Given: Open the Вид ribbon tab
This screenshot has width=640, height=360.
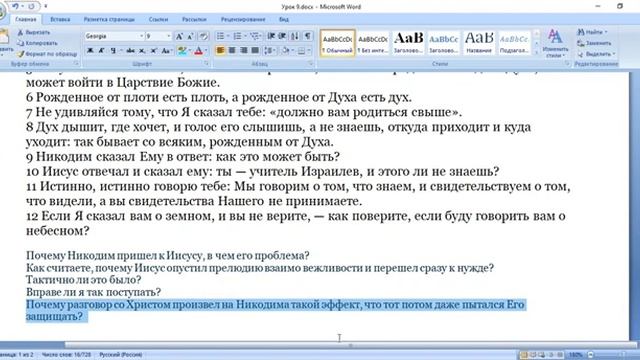Looking at the screenshot, I should coord(284,19).
